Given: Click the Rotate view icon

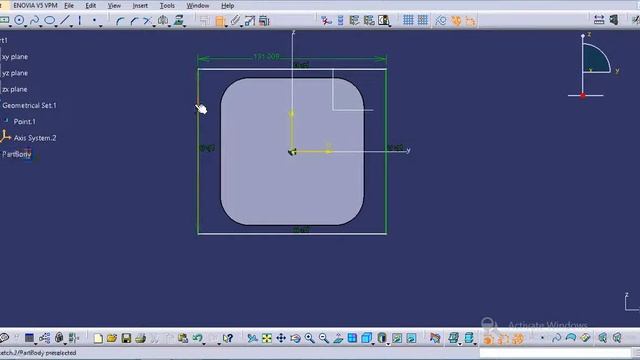Looking at the screenshot, I should [x=296, y=338].
